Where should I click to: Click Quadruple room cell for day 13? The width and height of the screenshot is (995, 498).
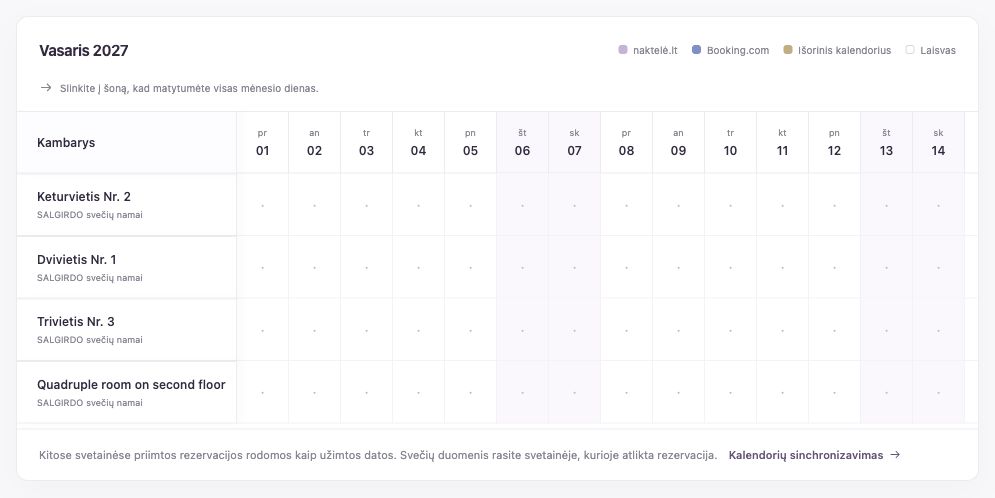coord(887,392)
